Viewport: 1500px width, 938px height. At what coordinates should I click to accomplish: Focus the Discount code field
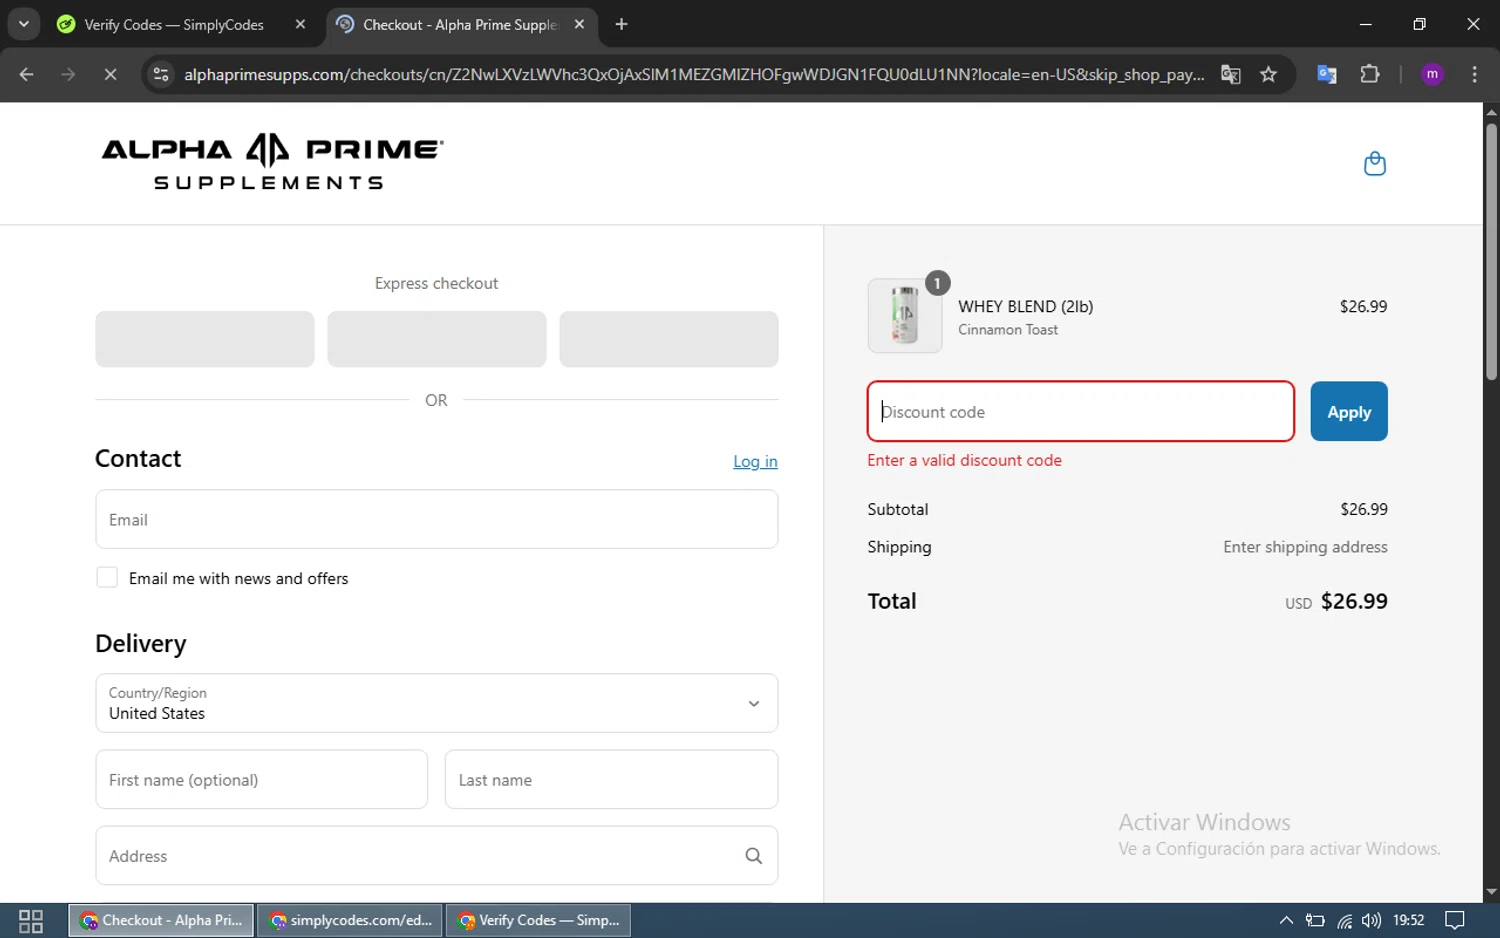[1081, 411]
